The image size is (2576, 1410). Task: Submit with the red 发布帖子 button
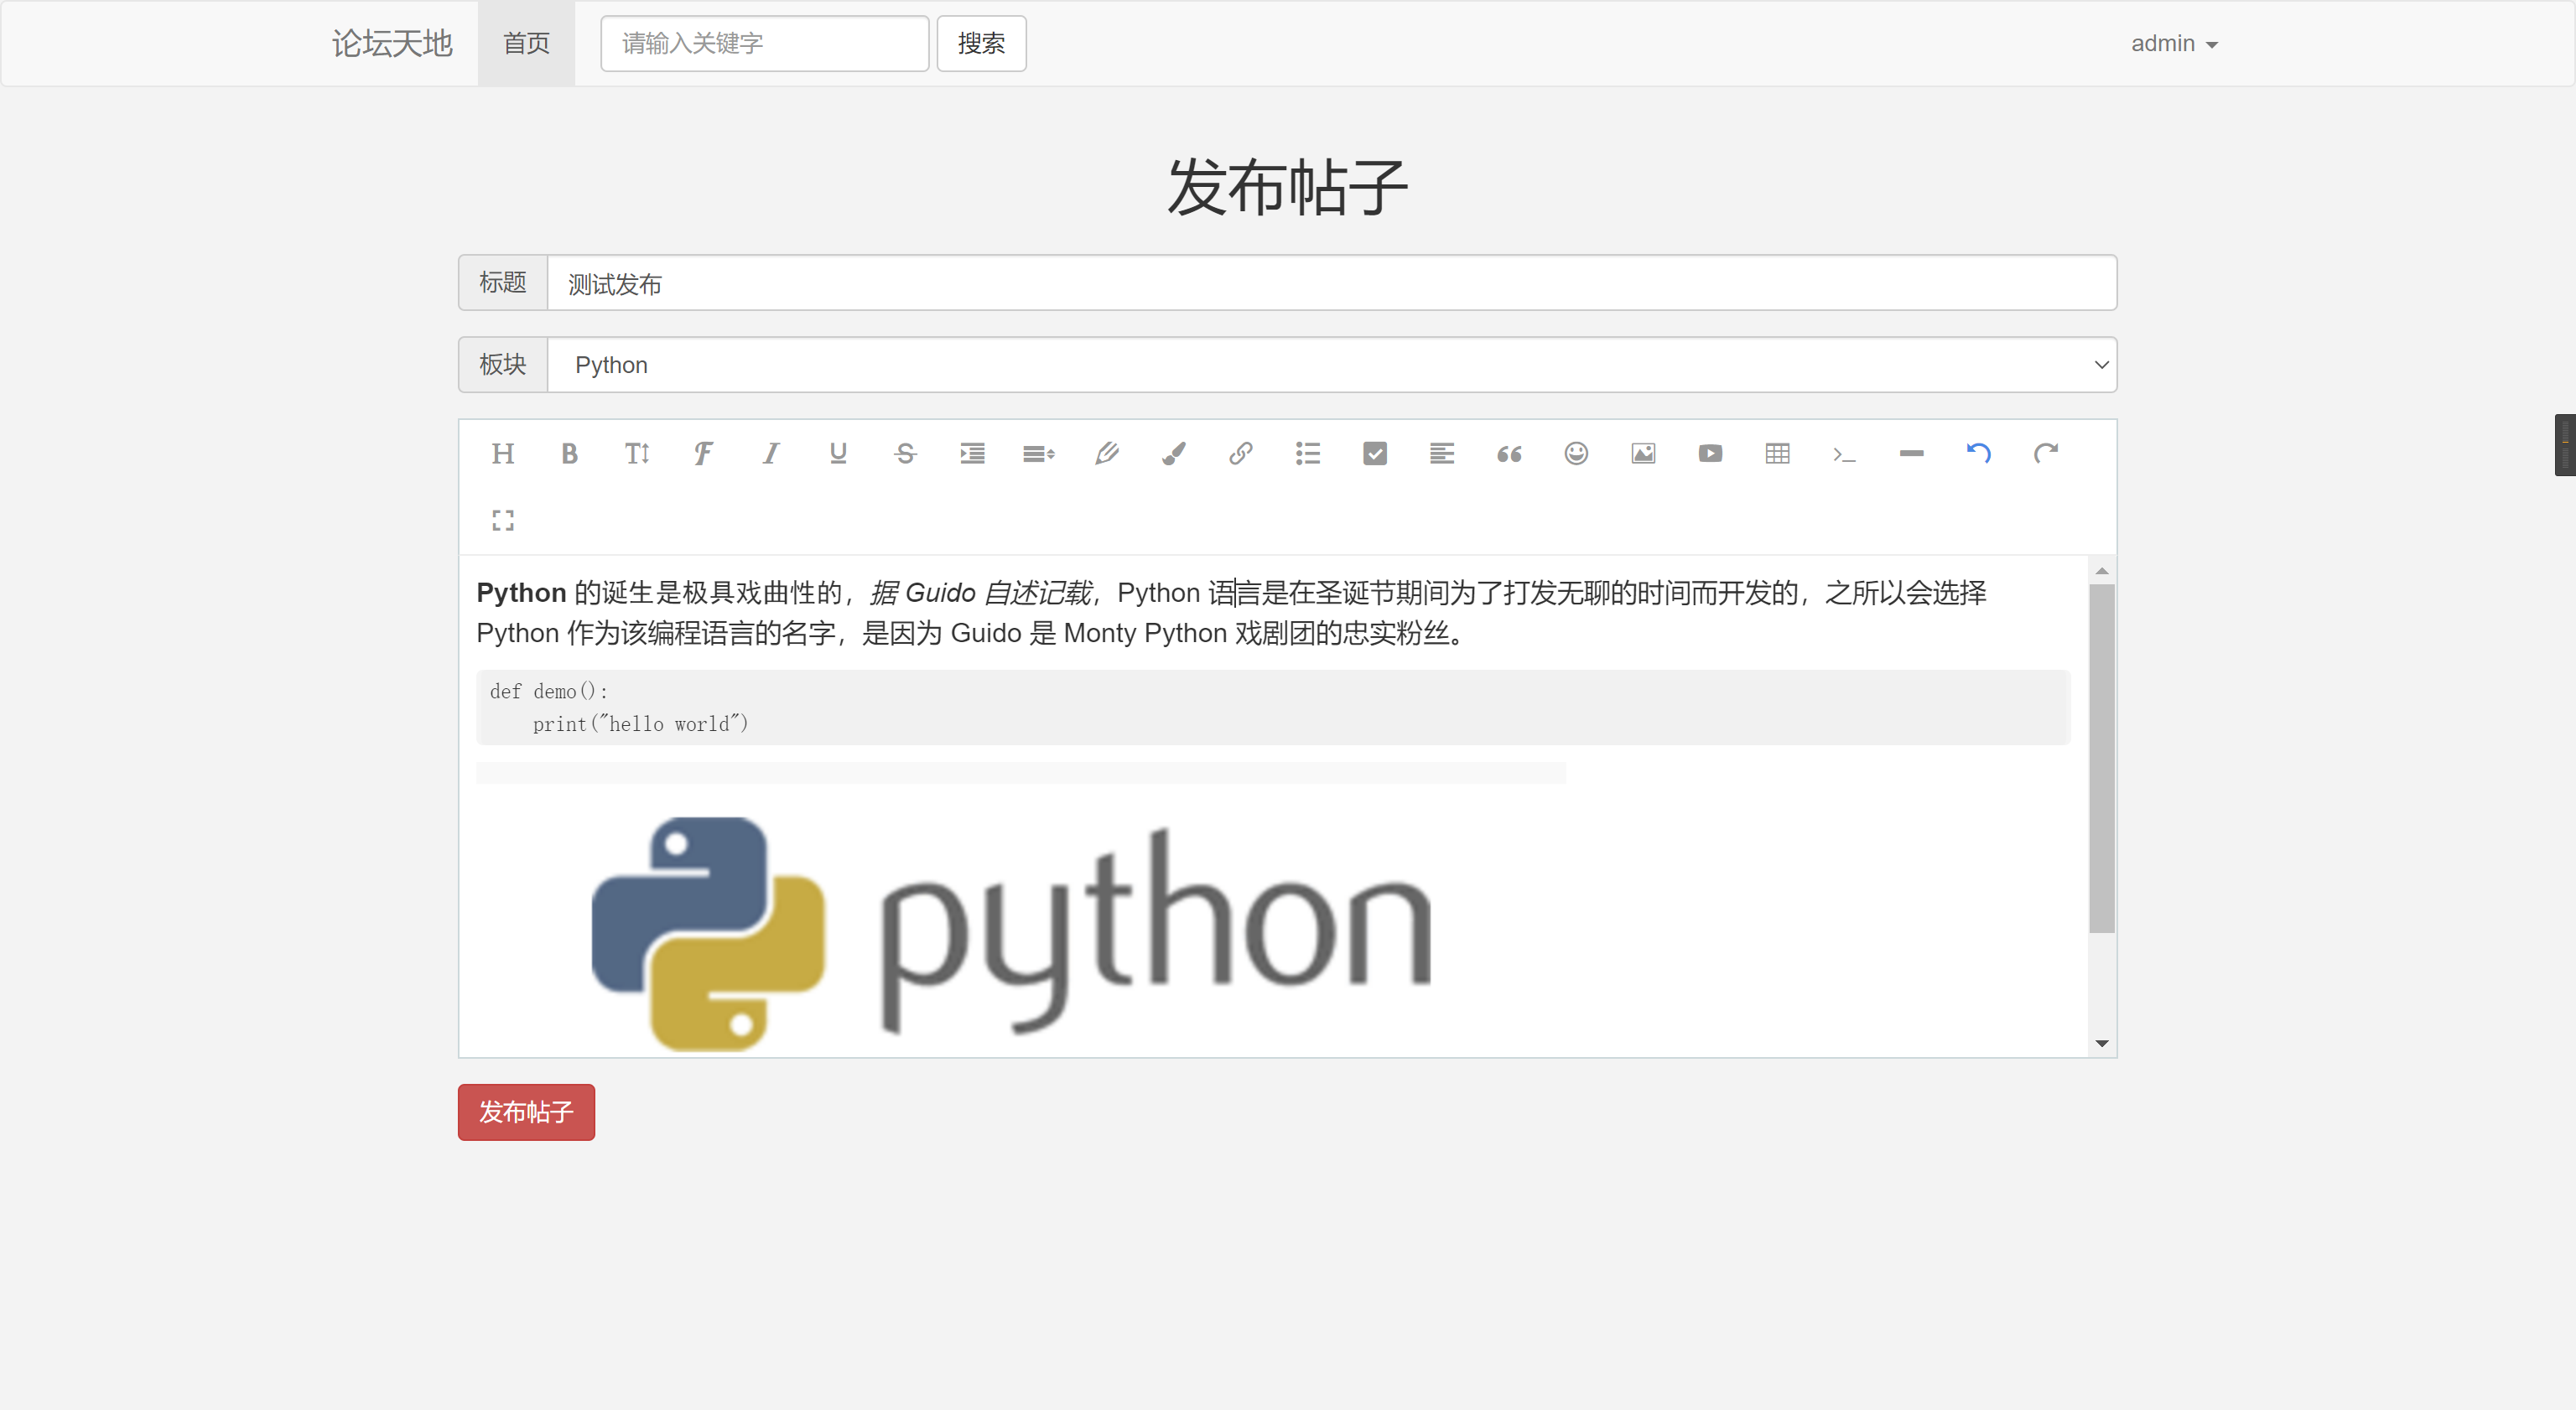(526, 1112)
